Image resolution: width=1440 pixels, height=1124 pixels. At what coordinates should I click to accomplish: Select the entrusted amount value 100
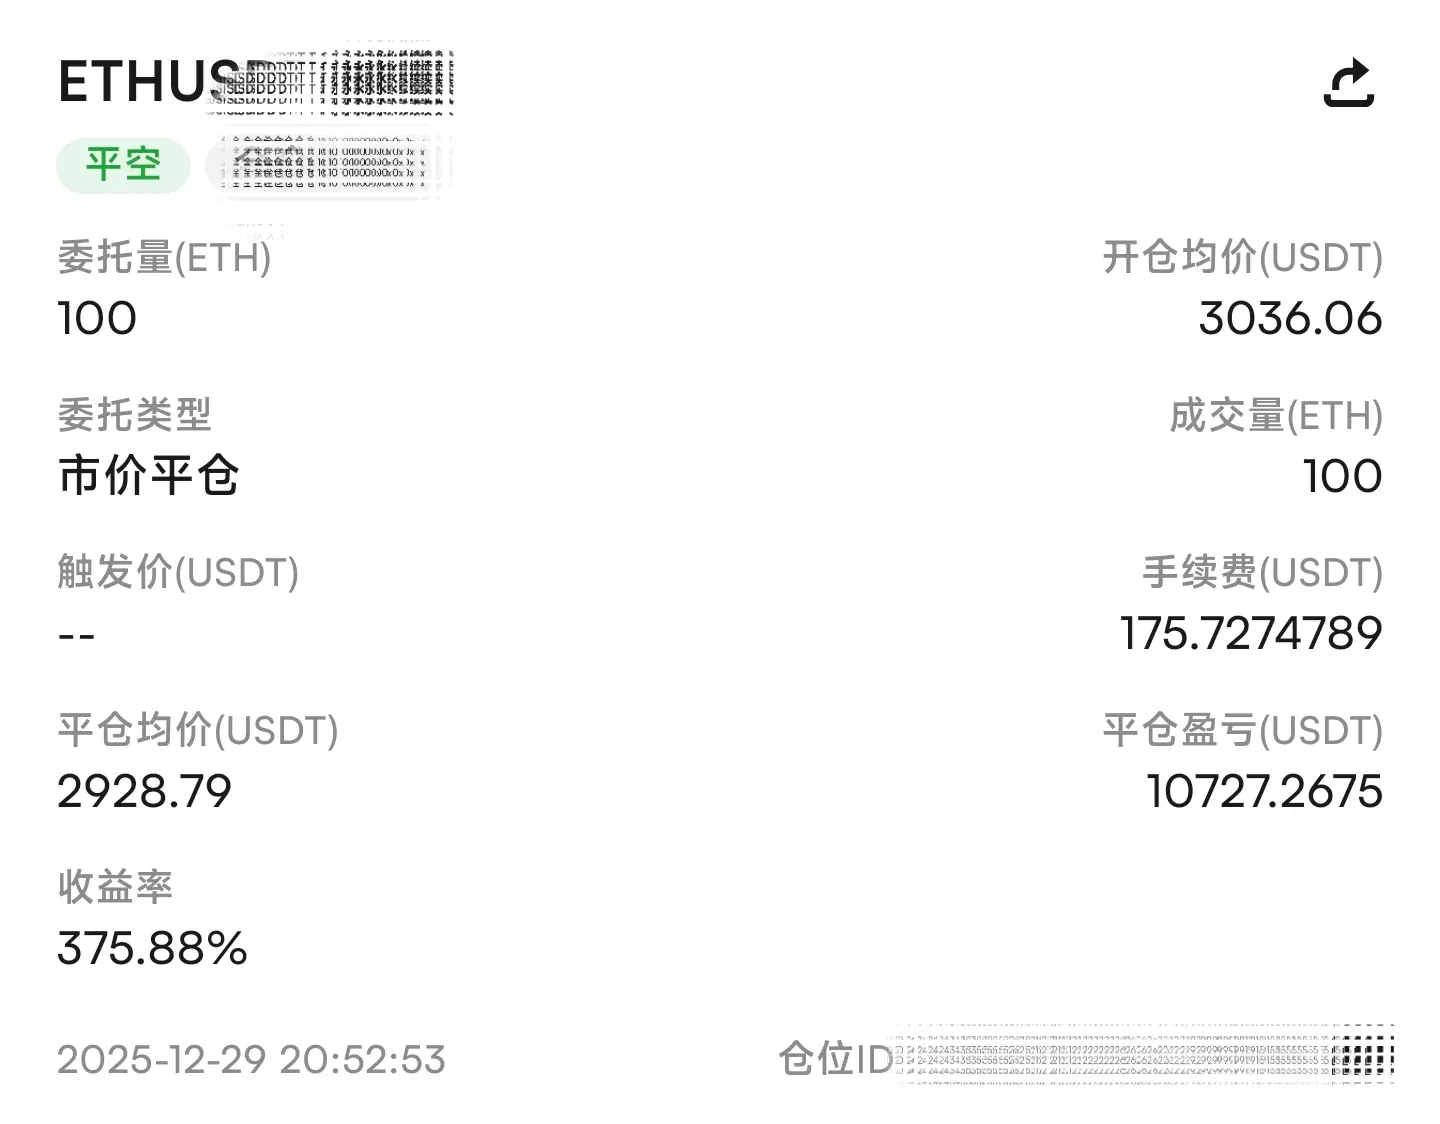click(x=97, y=318)
